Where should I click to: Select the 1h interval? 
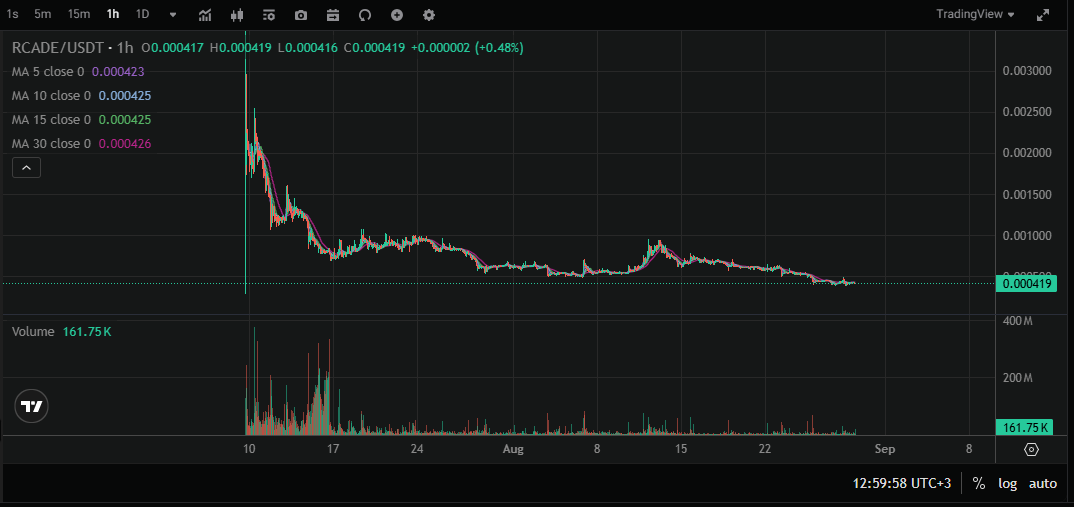(x=113, y=14)
